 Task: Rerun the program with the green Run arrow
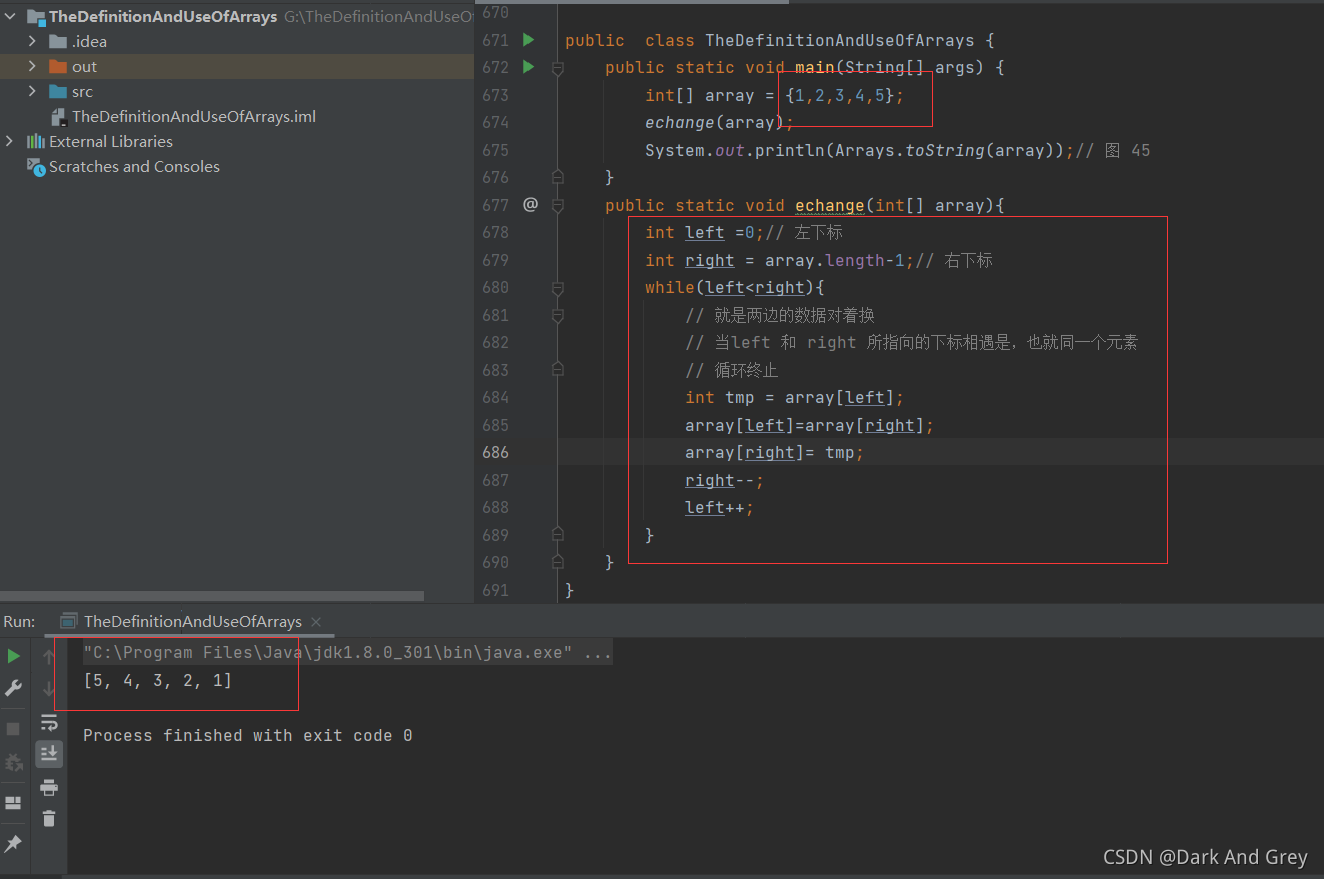point(14,656)
